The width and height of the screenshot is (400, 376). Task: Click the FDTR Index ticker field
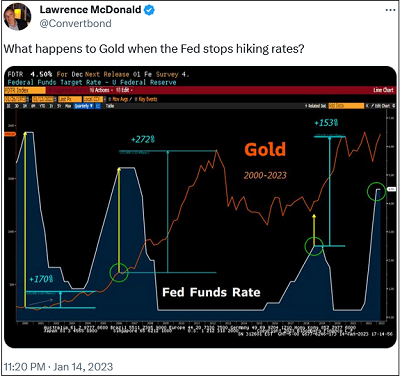[25, 90]
